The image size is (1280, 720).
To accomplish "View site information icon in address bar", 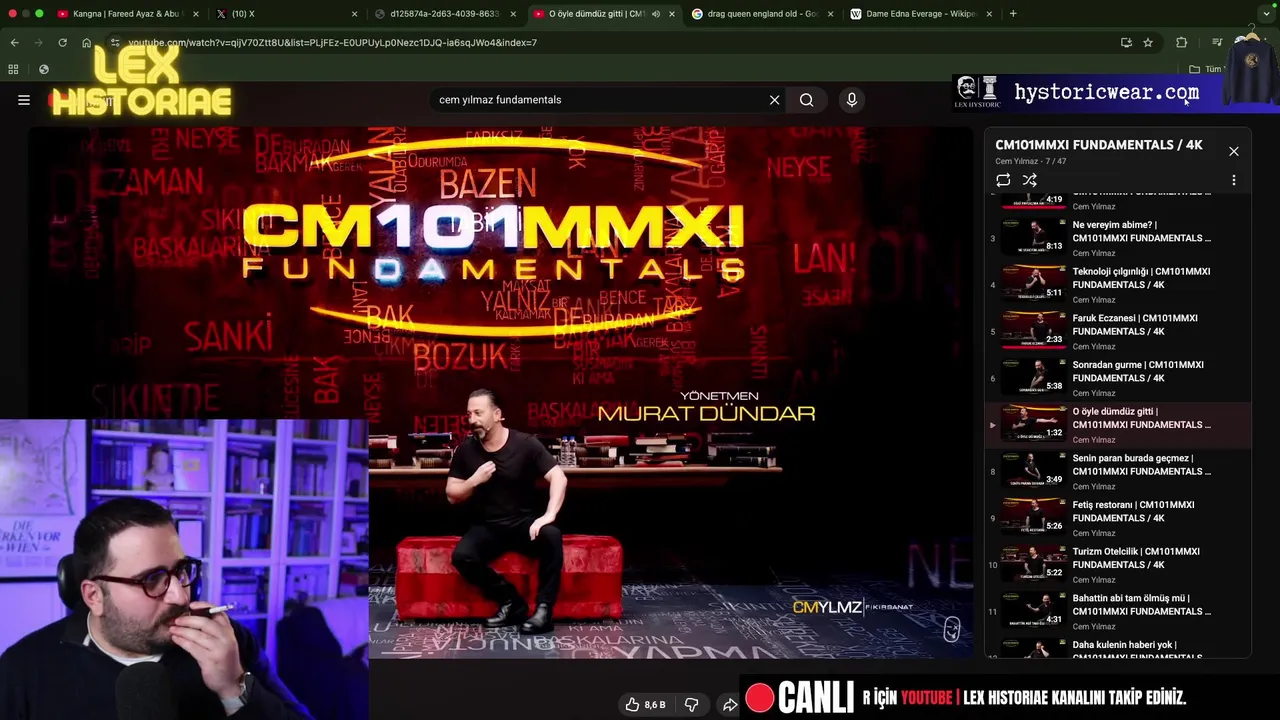I will 116,43.
